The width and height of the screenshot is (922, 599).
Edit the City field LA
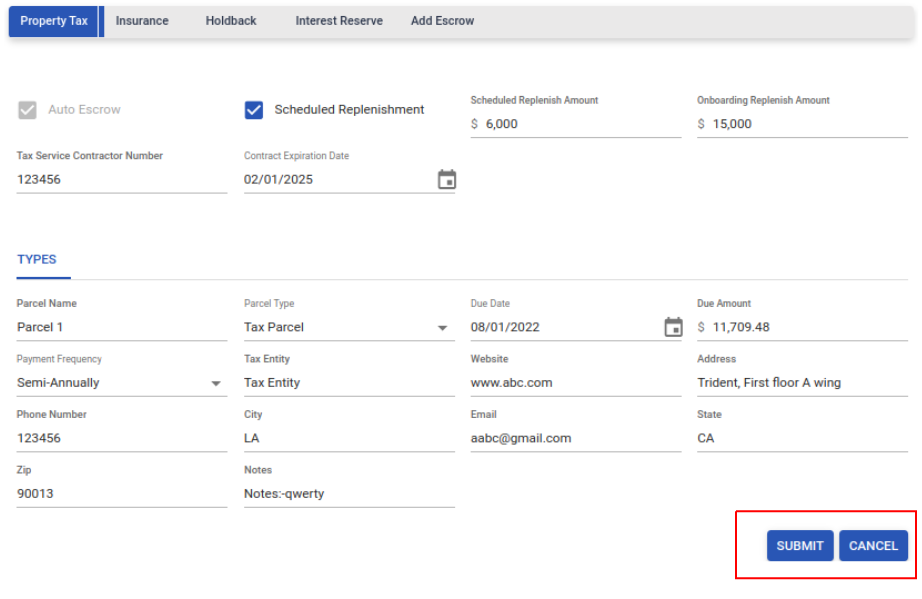pyautogui.click(x=349, y=438)
